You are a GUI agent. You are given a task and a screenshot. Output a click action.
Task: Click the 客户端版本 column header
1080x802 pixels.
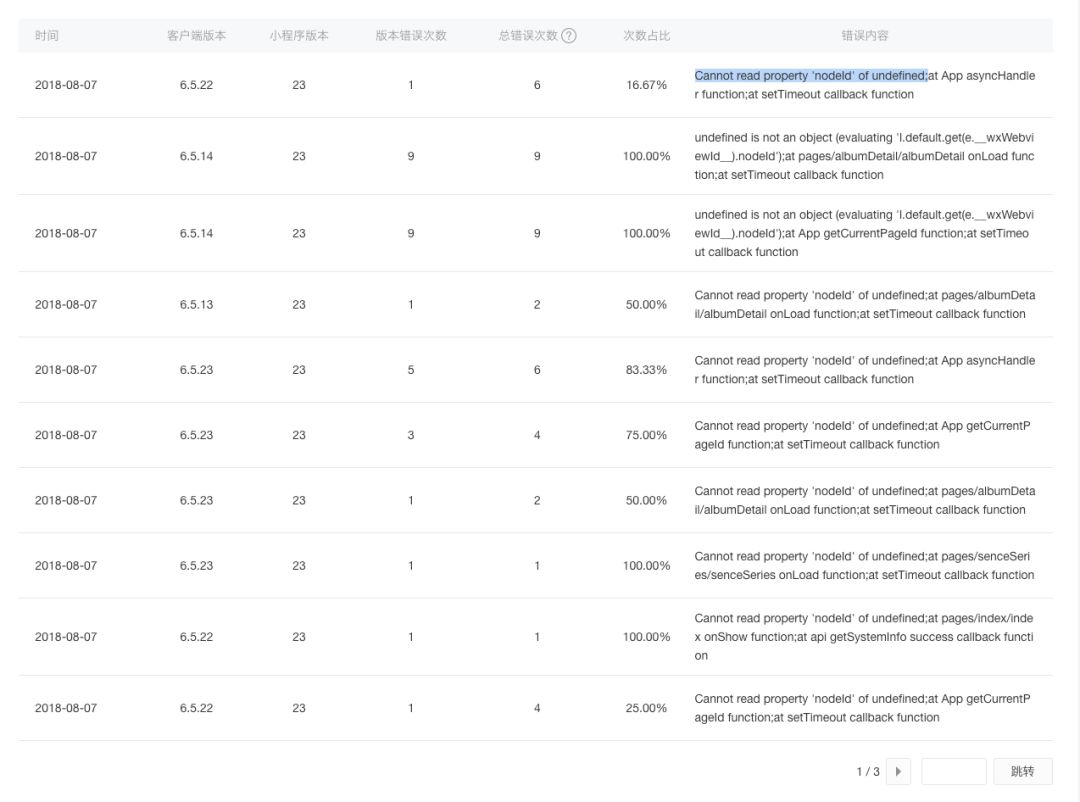pyautogui.click(x=196, y=36)
